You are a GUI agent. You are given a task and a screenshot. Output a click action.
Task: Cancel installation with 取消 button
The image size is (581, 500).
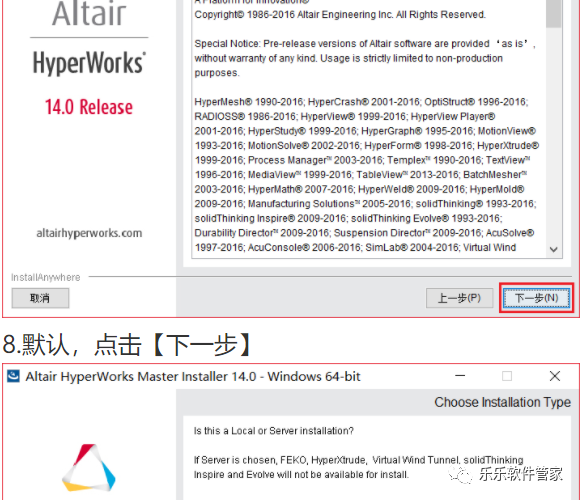coord(40,298)
